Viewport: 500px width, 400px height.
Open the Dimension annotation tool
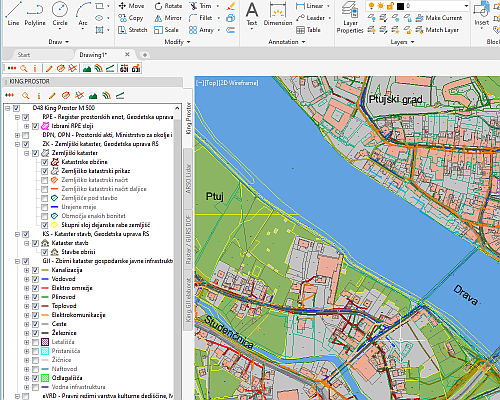[278, 14]
